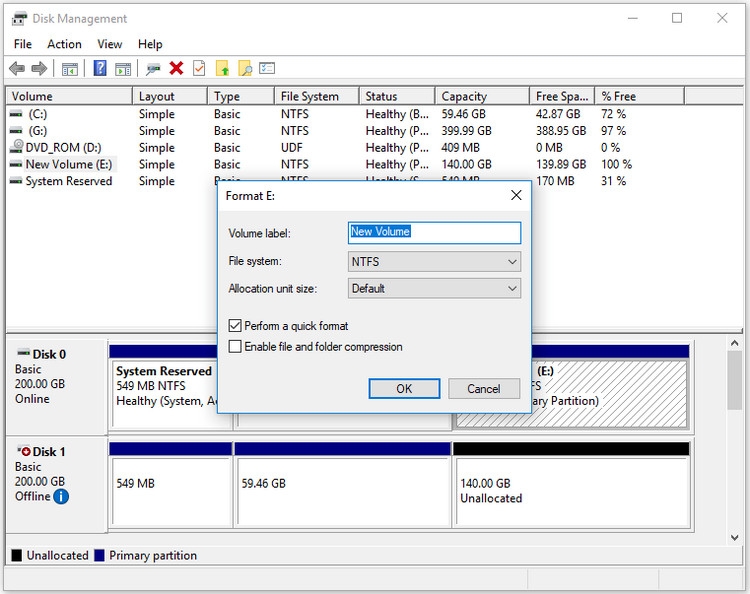750x594 pixels.
Task: Click the Properties checkmark page icon
Action: click(x=199, y=68)
